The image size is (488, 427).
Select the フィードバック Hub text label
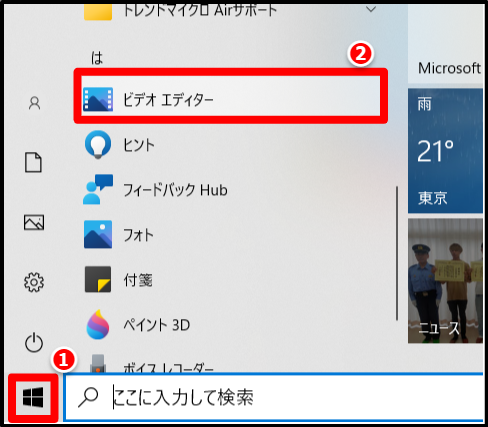point(175,190)
